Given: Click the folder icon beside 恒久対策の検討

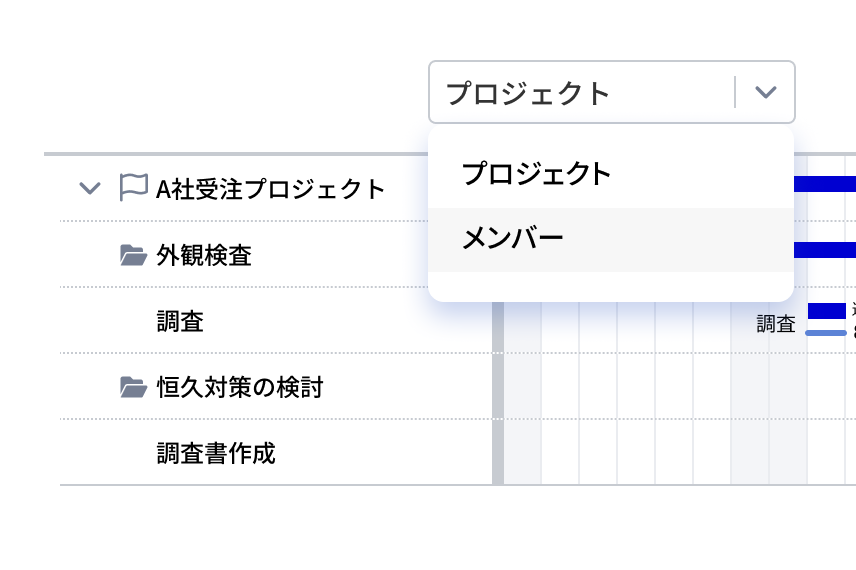Looking at the screenshot, I should click(x=133, y=387).
